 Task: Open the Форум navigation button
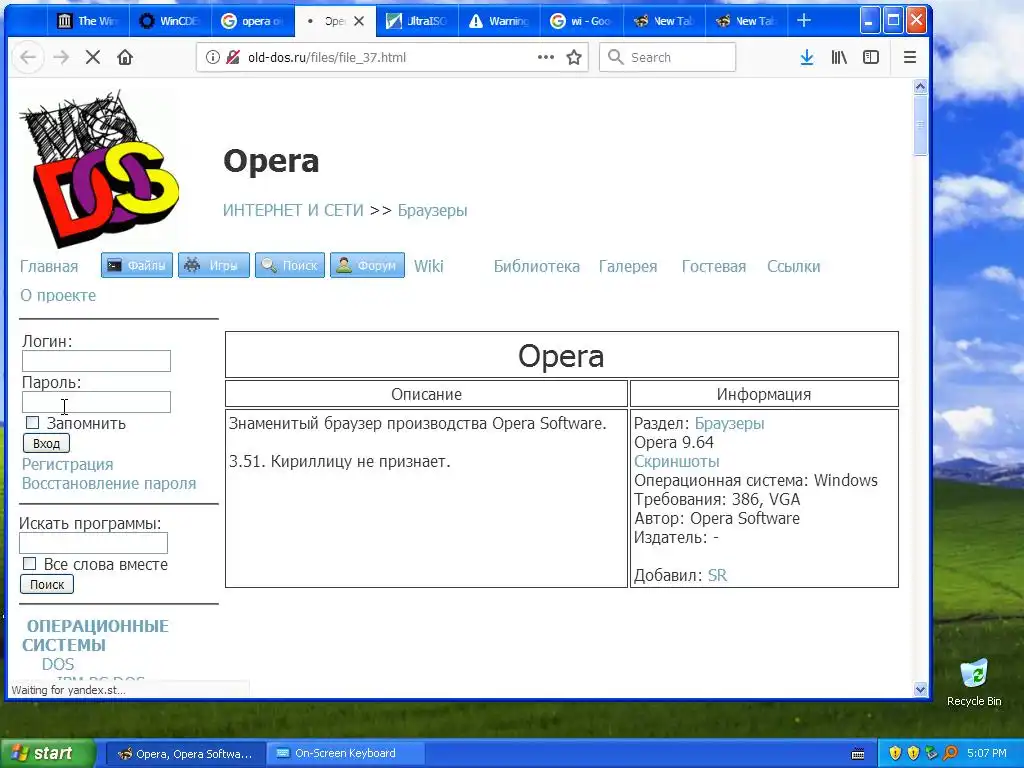tap(367, 265)
